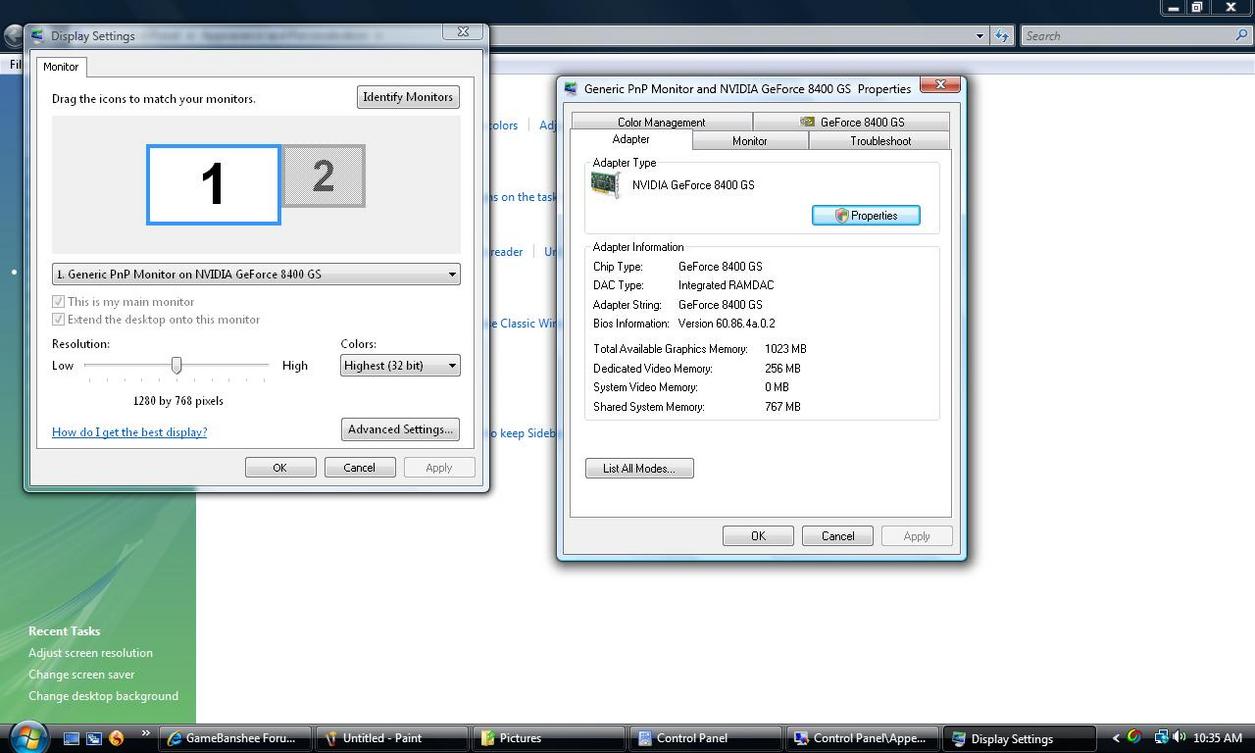Click Change screen saver recent task
1255x753 pixels.
pyautogui.click(x=82, y=675)
